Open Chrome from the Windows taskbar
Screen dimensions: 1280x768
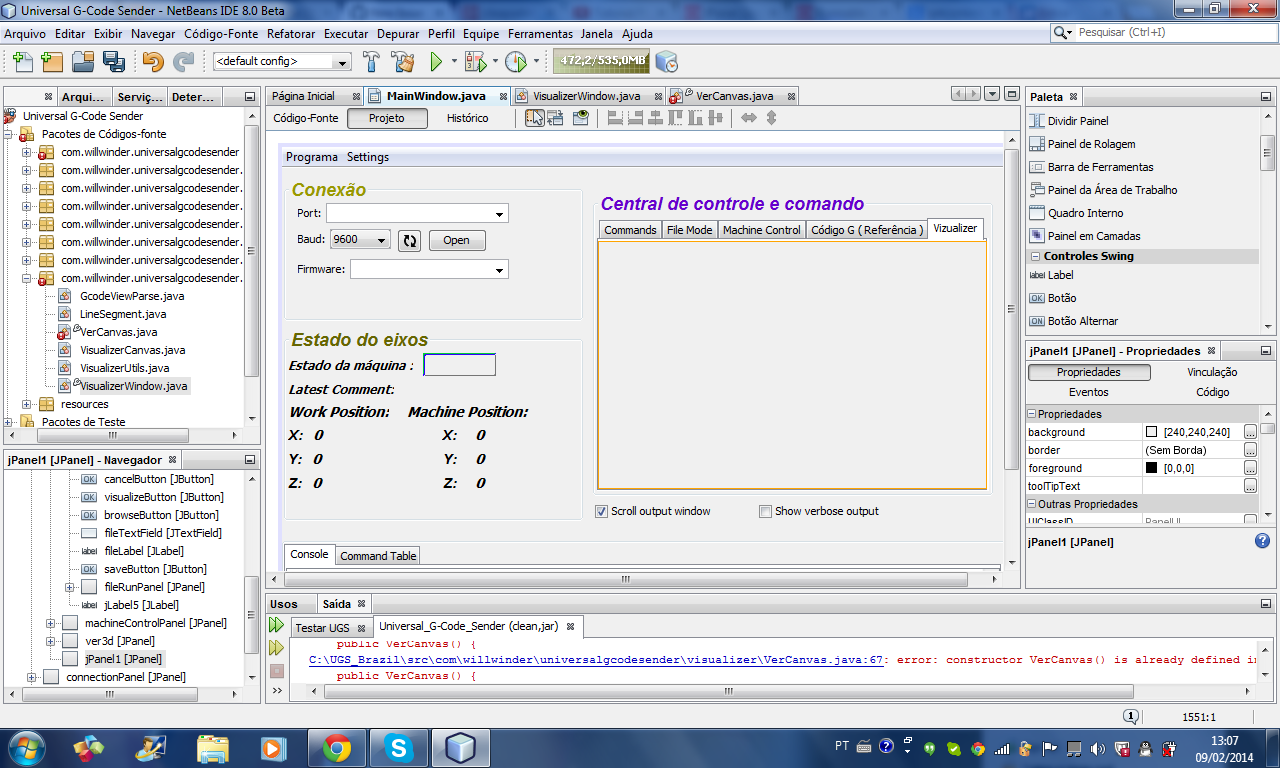(x=336, y=747)
